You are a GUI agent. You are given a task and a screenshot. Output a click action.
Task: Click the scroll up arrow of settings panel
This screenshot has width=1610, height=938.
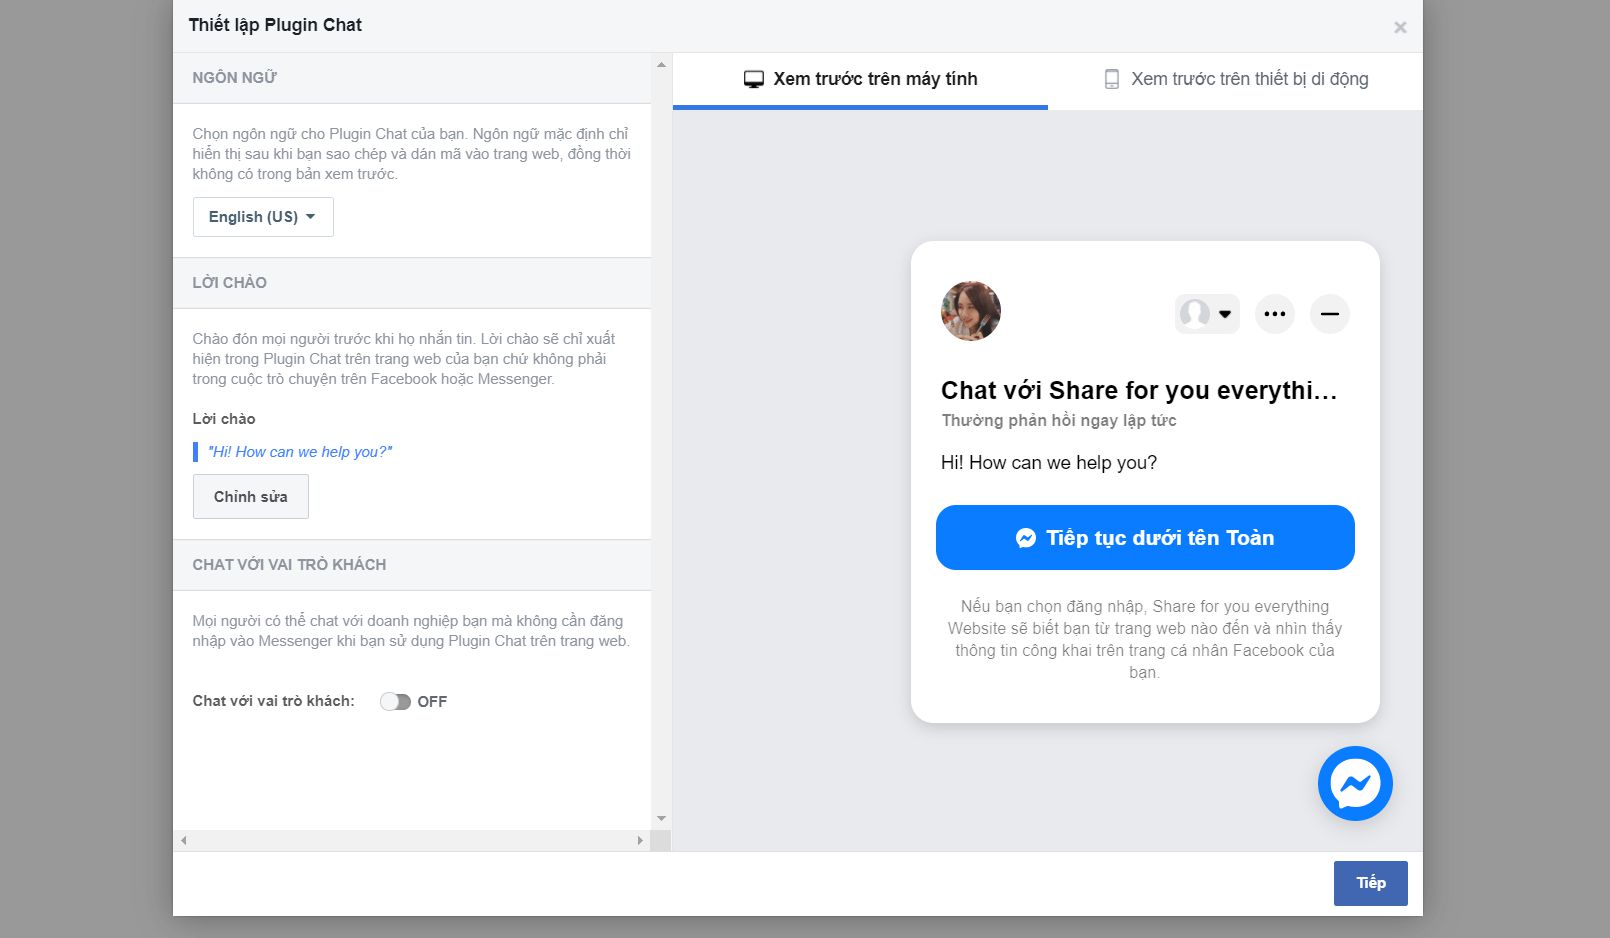click(x=661, y=65)
